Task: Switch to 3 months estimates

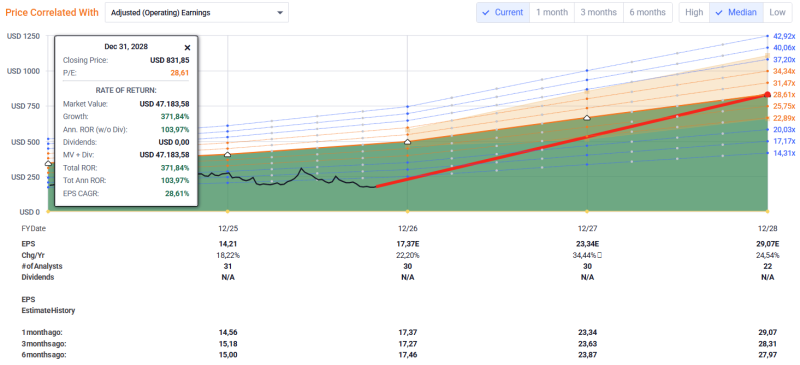Action: (599, 12)
